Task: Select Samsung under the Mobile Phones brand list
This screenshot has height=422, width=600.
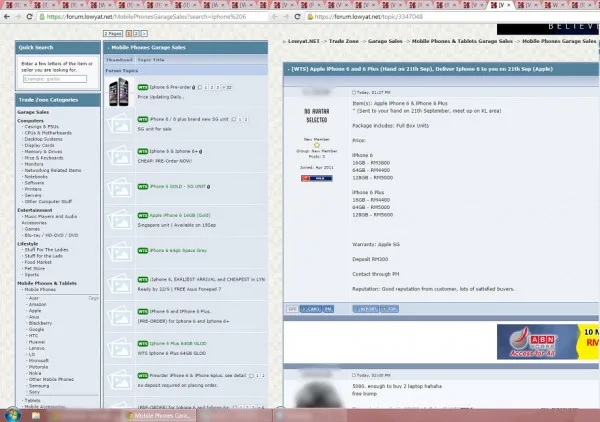Action: (x=39, y=386)
